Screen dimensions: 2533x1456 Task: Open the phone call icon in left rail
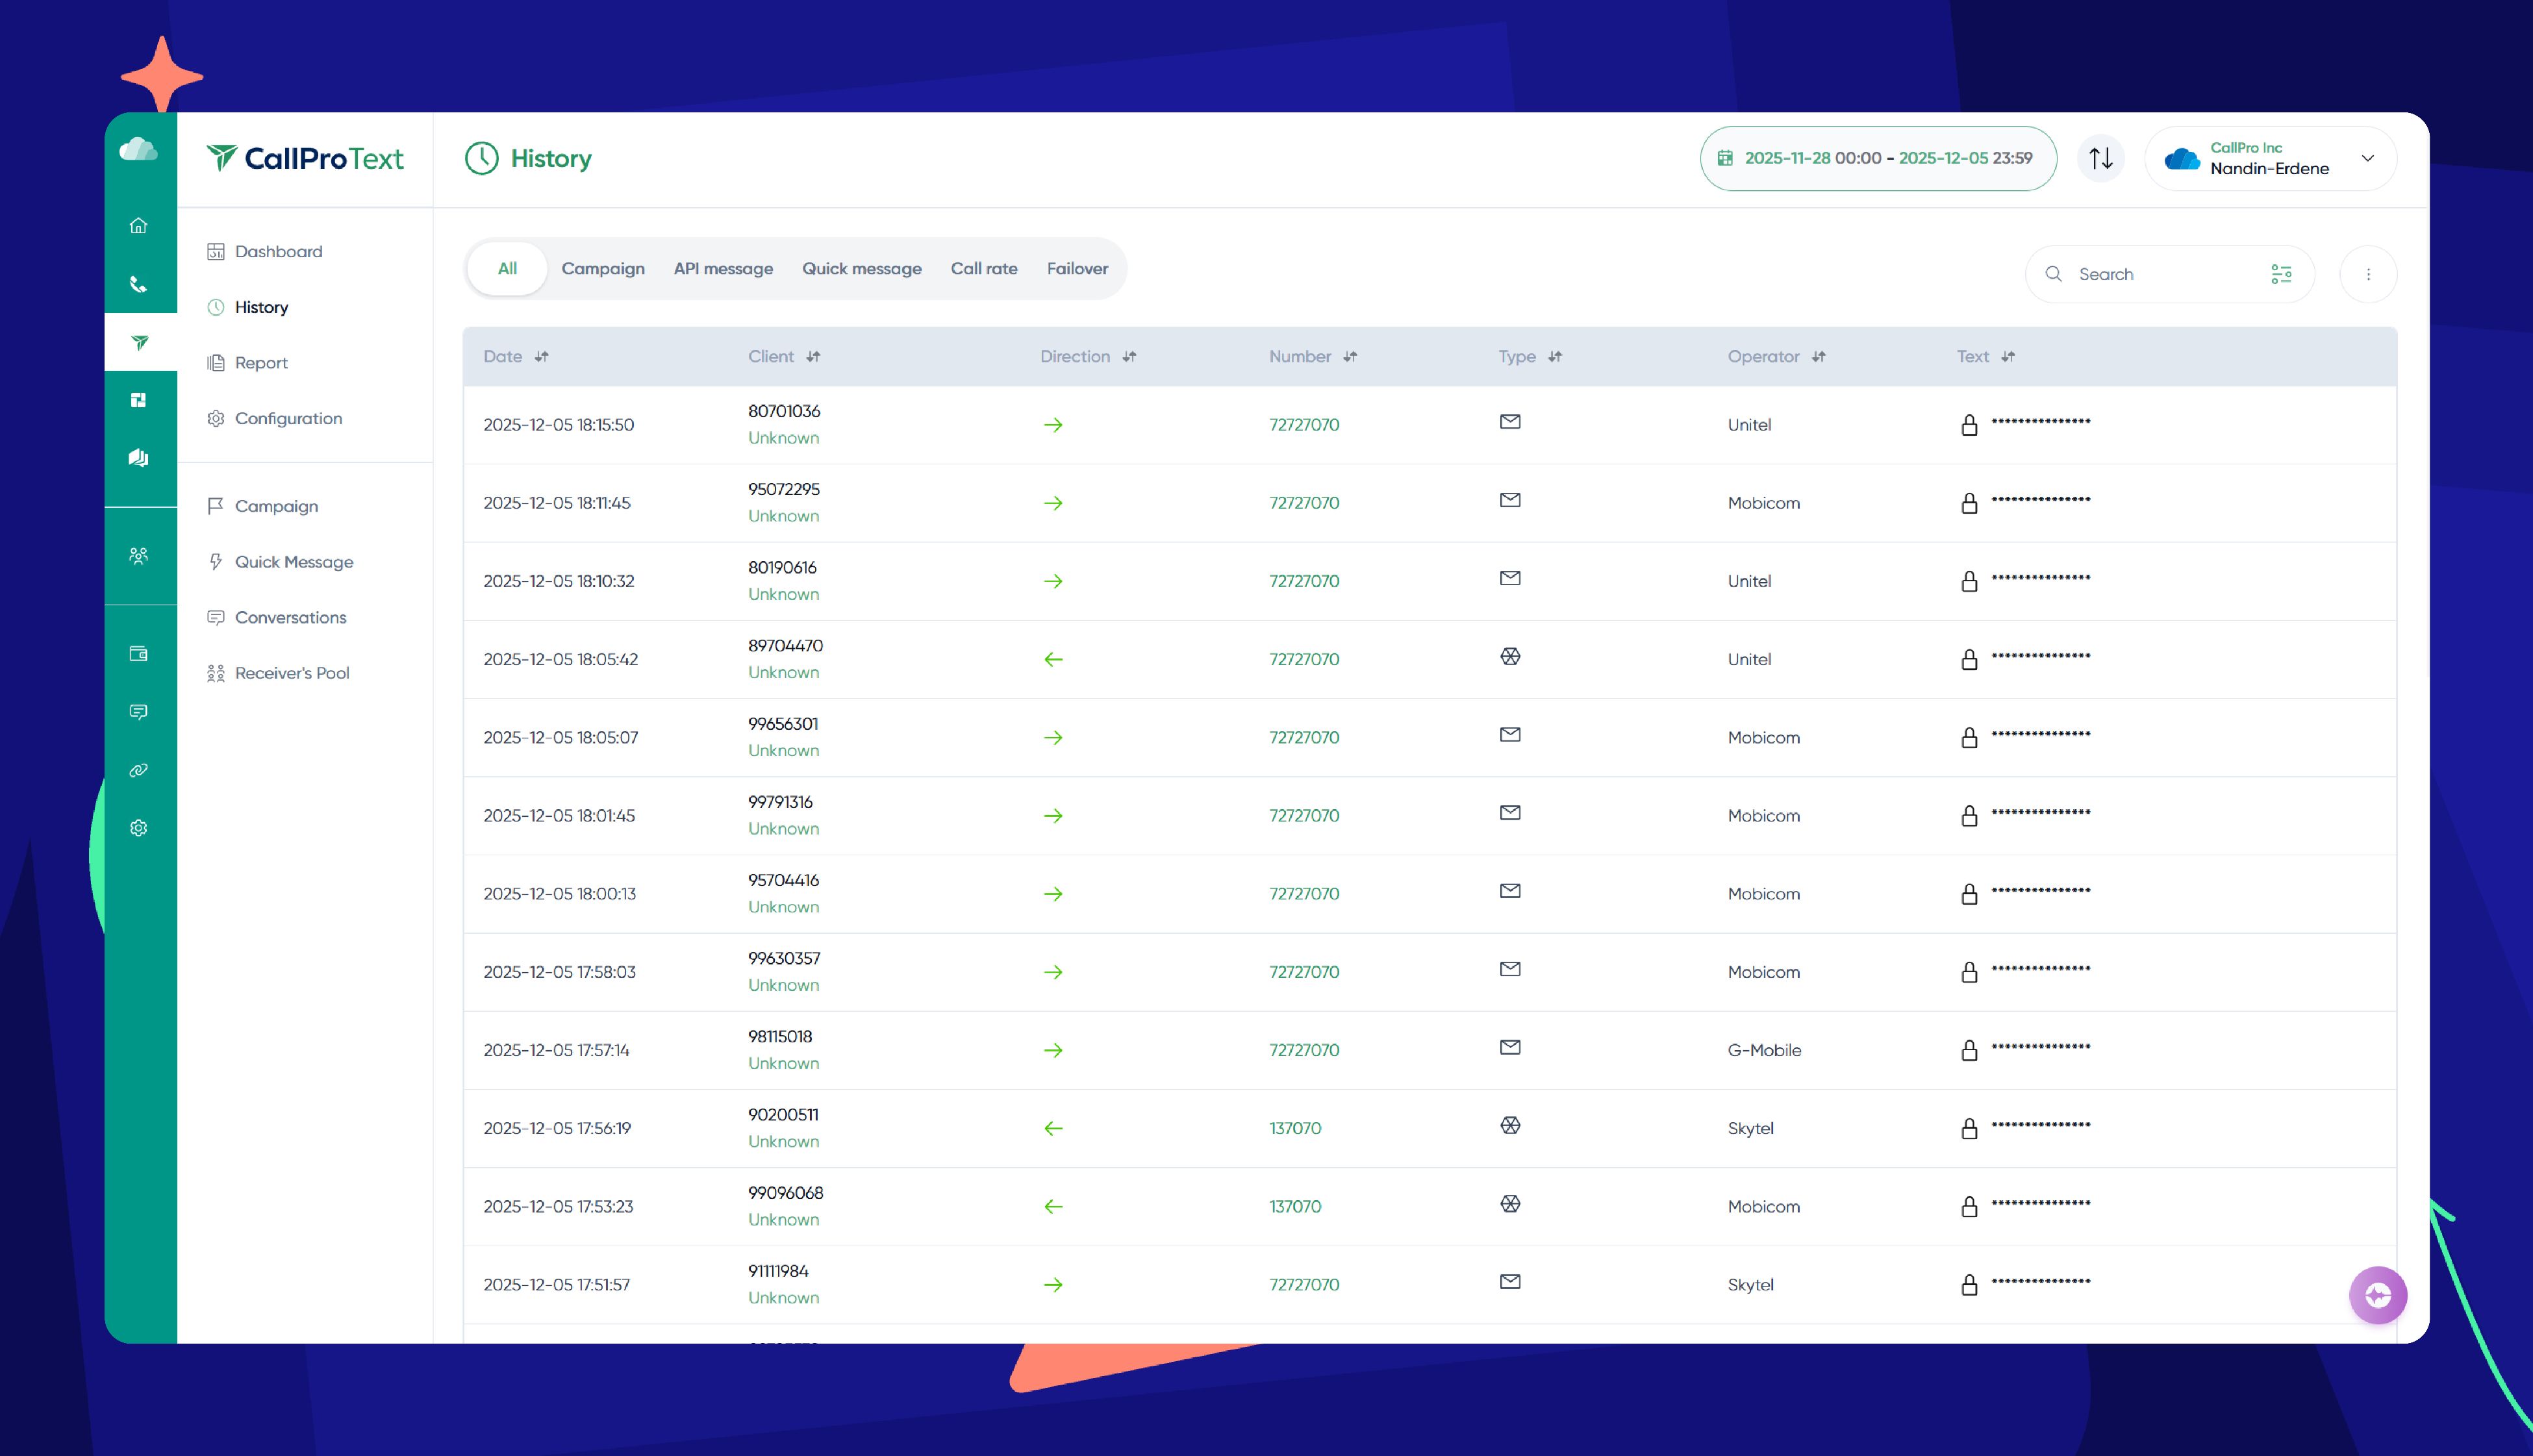click(139, 285)
